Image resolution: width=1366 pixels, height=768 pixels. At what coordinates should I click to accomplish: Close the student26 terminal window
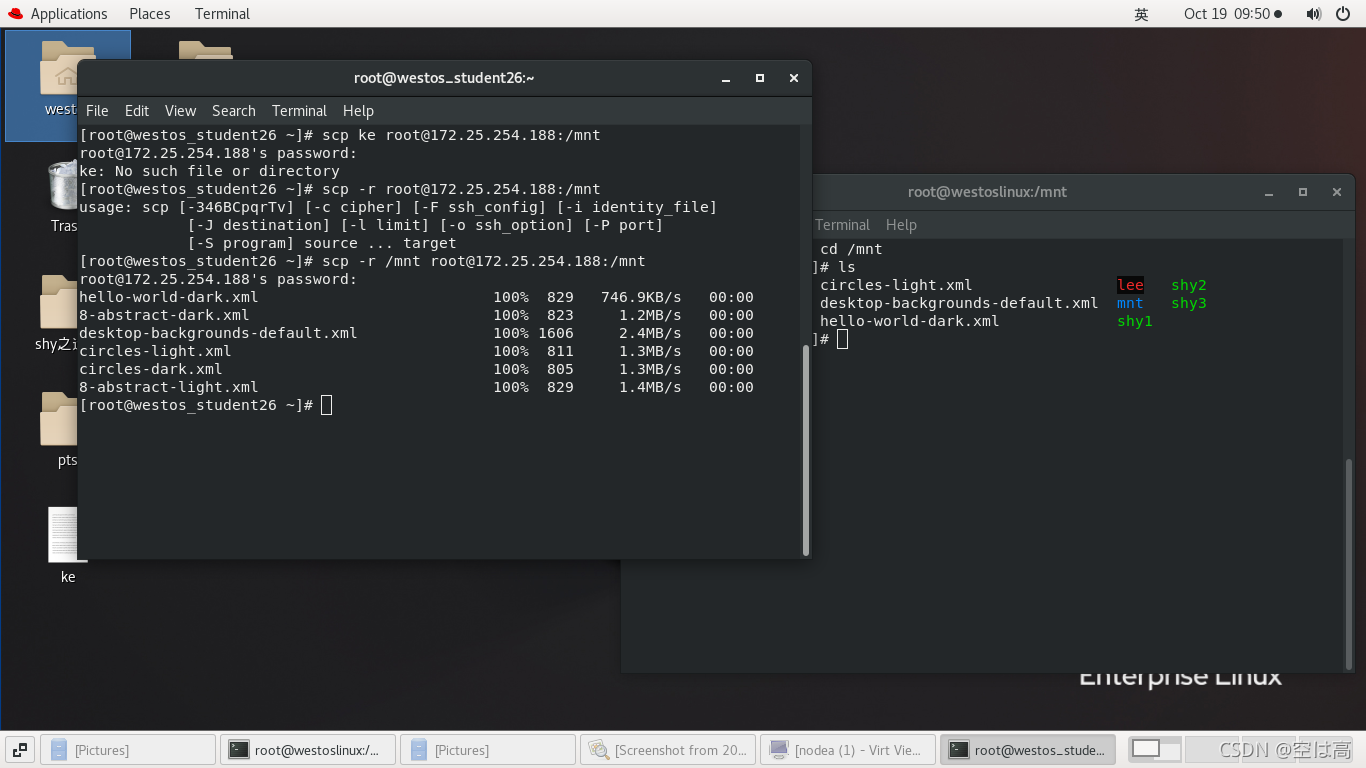coord(794,78)
